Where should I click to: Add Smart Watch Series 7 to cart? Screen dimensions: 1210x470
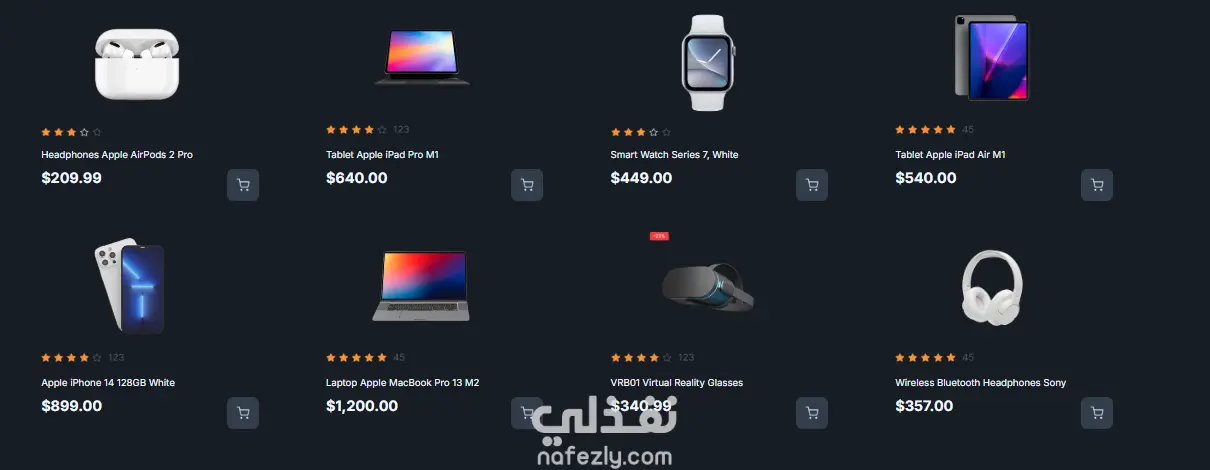pyautogui.click(x=812, y=185)
